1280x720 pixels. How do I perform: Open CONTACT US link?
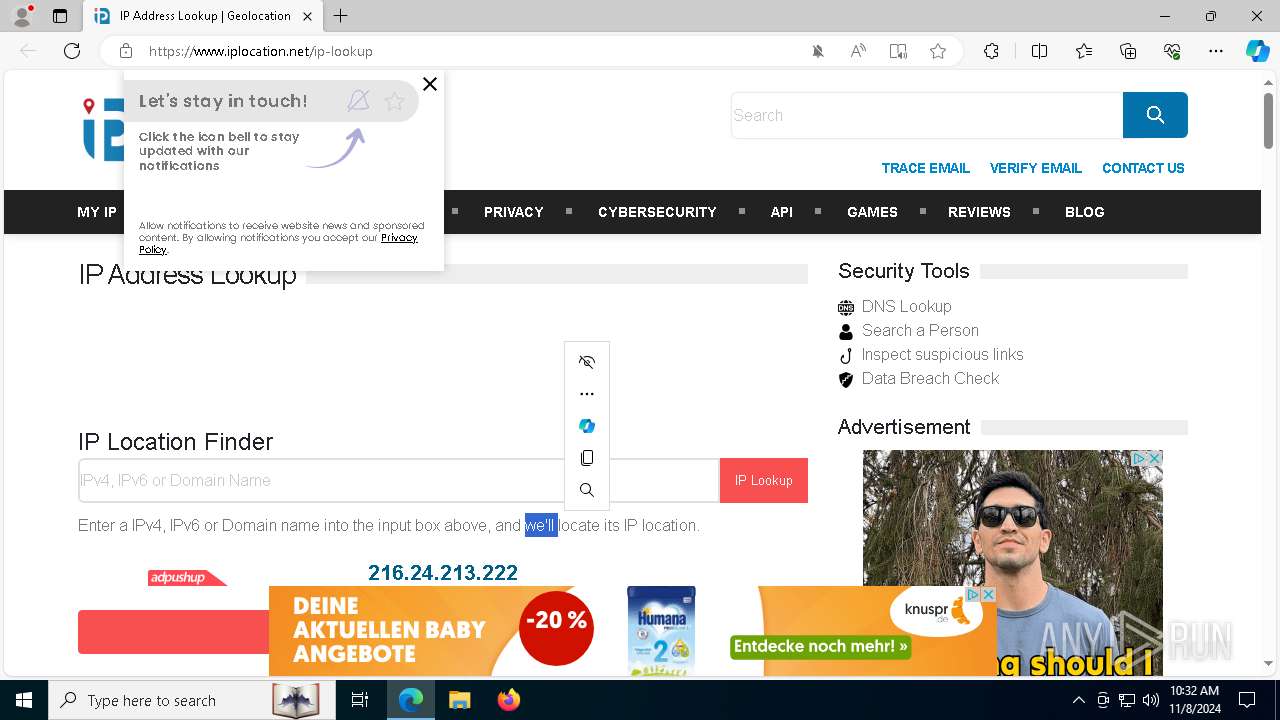point(1143,168)
